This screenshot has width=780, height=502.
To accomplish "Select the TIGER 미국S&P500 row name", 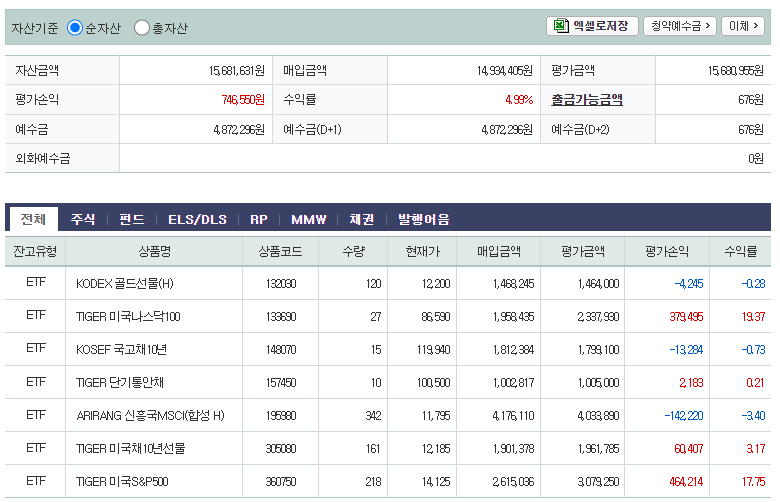I will pos(122,482).
